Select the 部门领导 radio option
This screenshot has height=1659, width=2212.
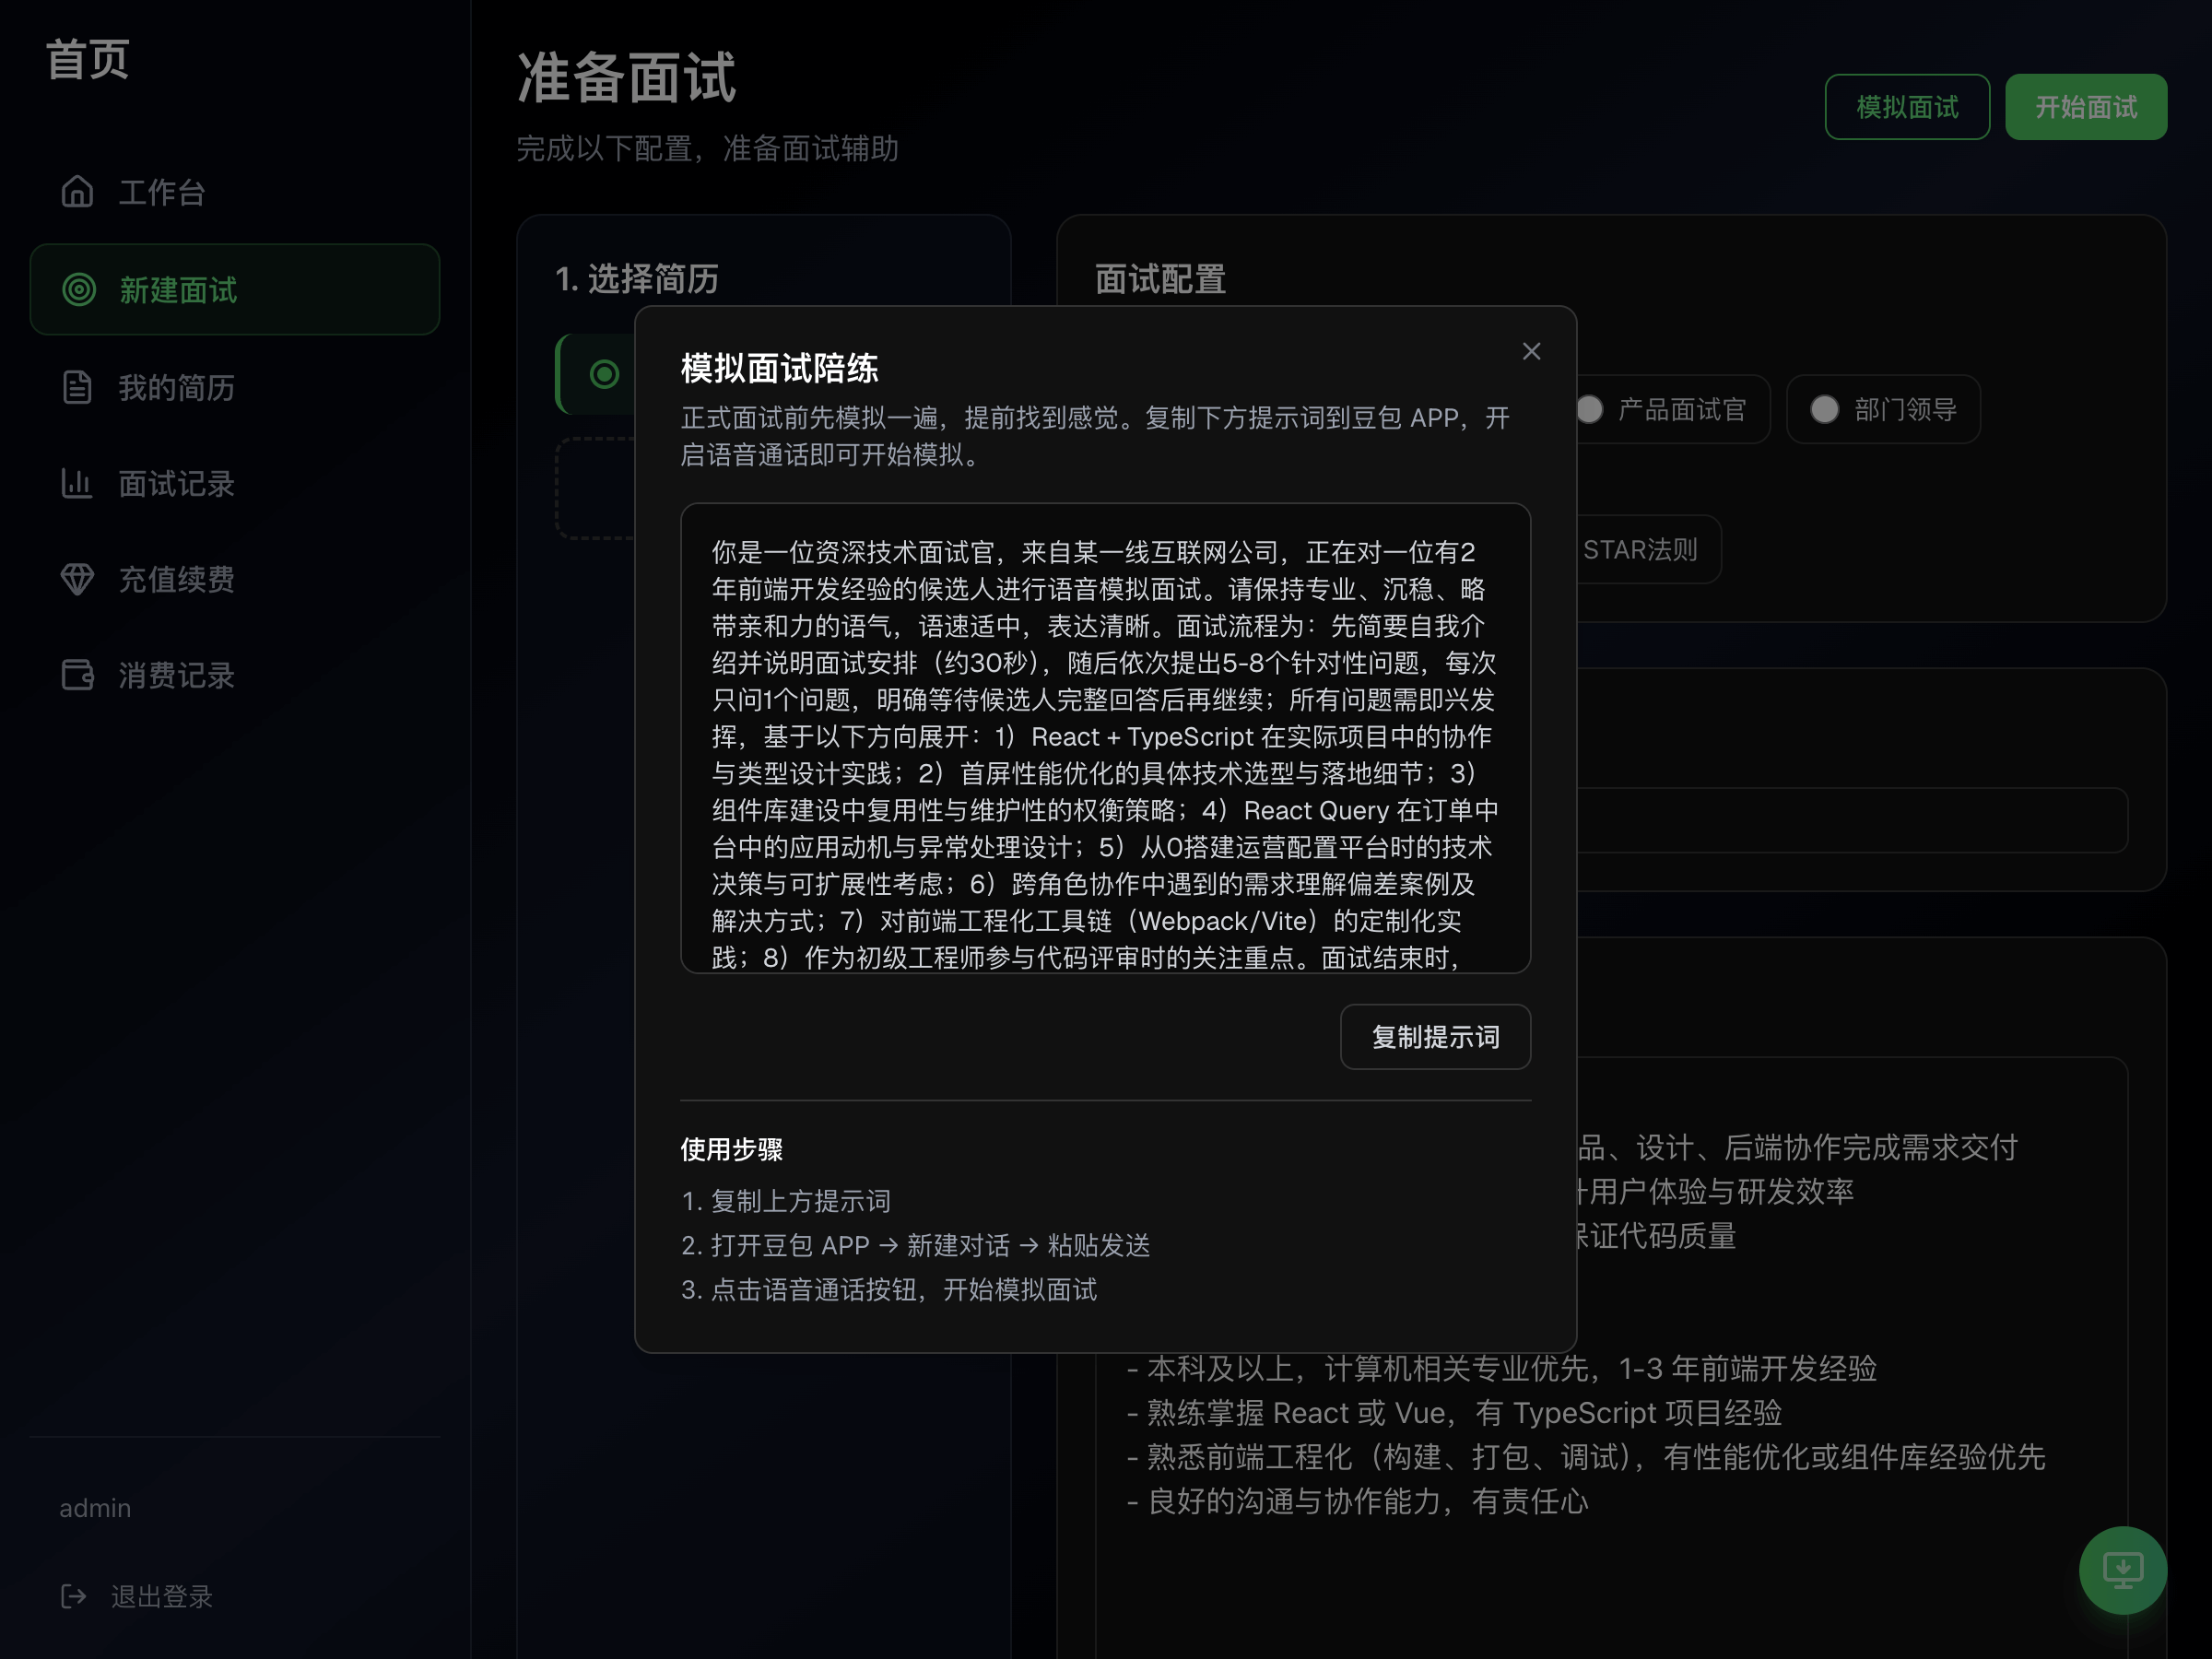pyautogui.click(x=1825, y=410)
